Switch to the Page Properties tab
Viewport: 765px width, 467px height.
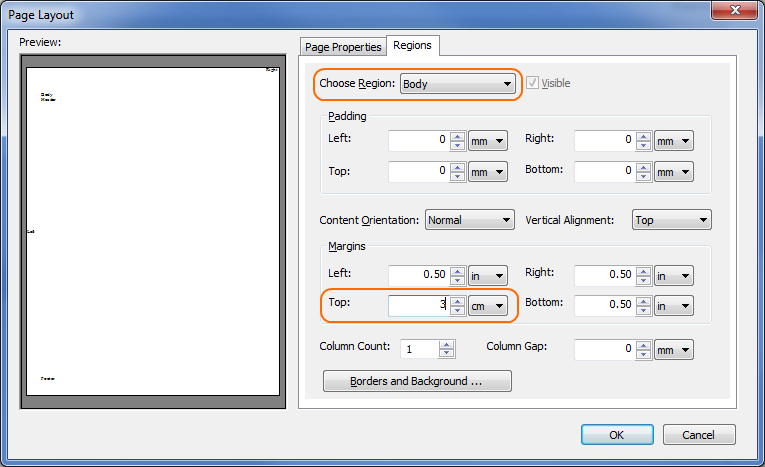[x=343, y=47]
